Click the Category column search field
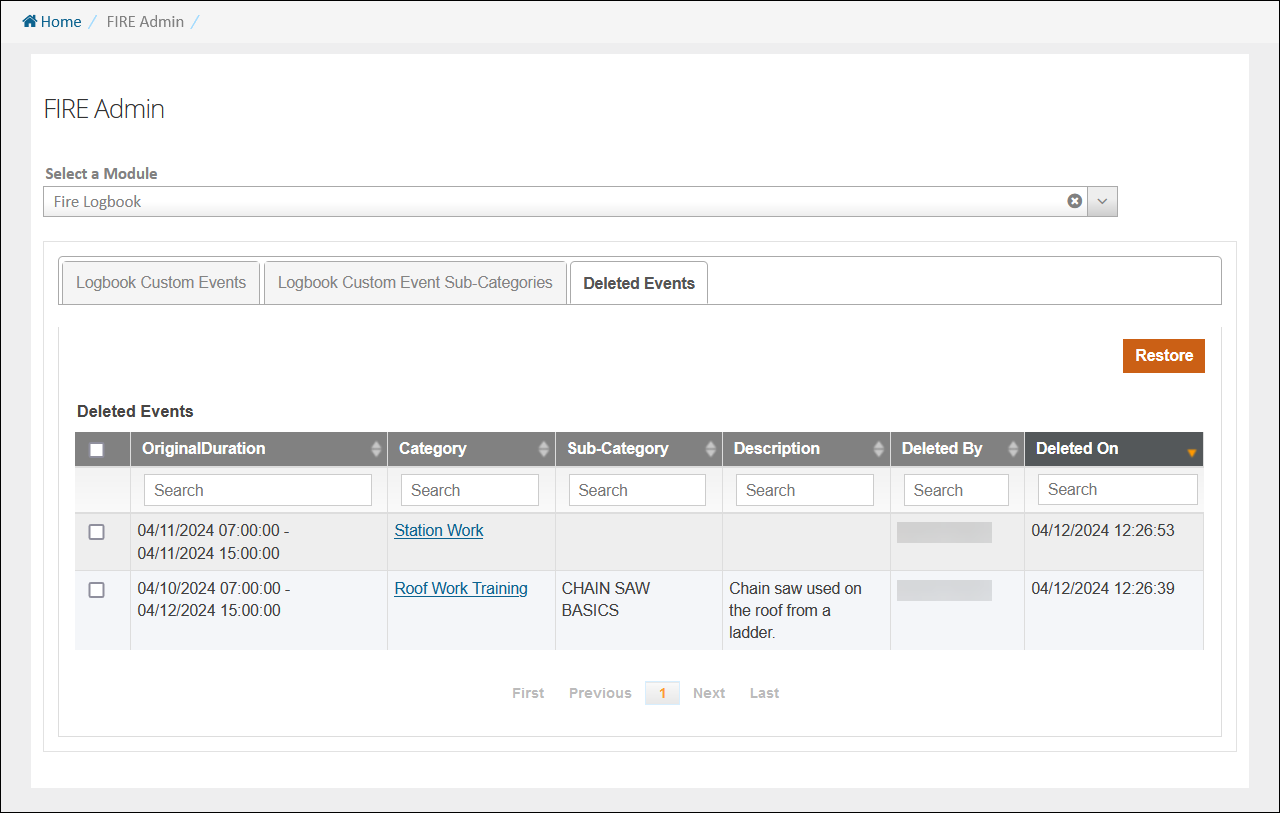The height and width of the screenshot is (813, 1280). point(469,490)
